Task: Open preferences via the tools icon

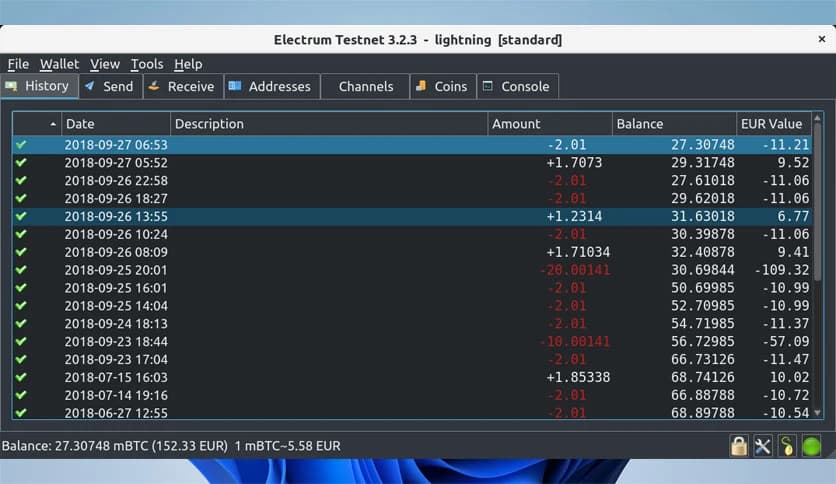Action: pyautogui.click(x=763, y=446)
